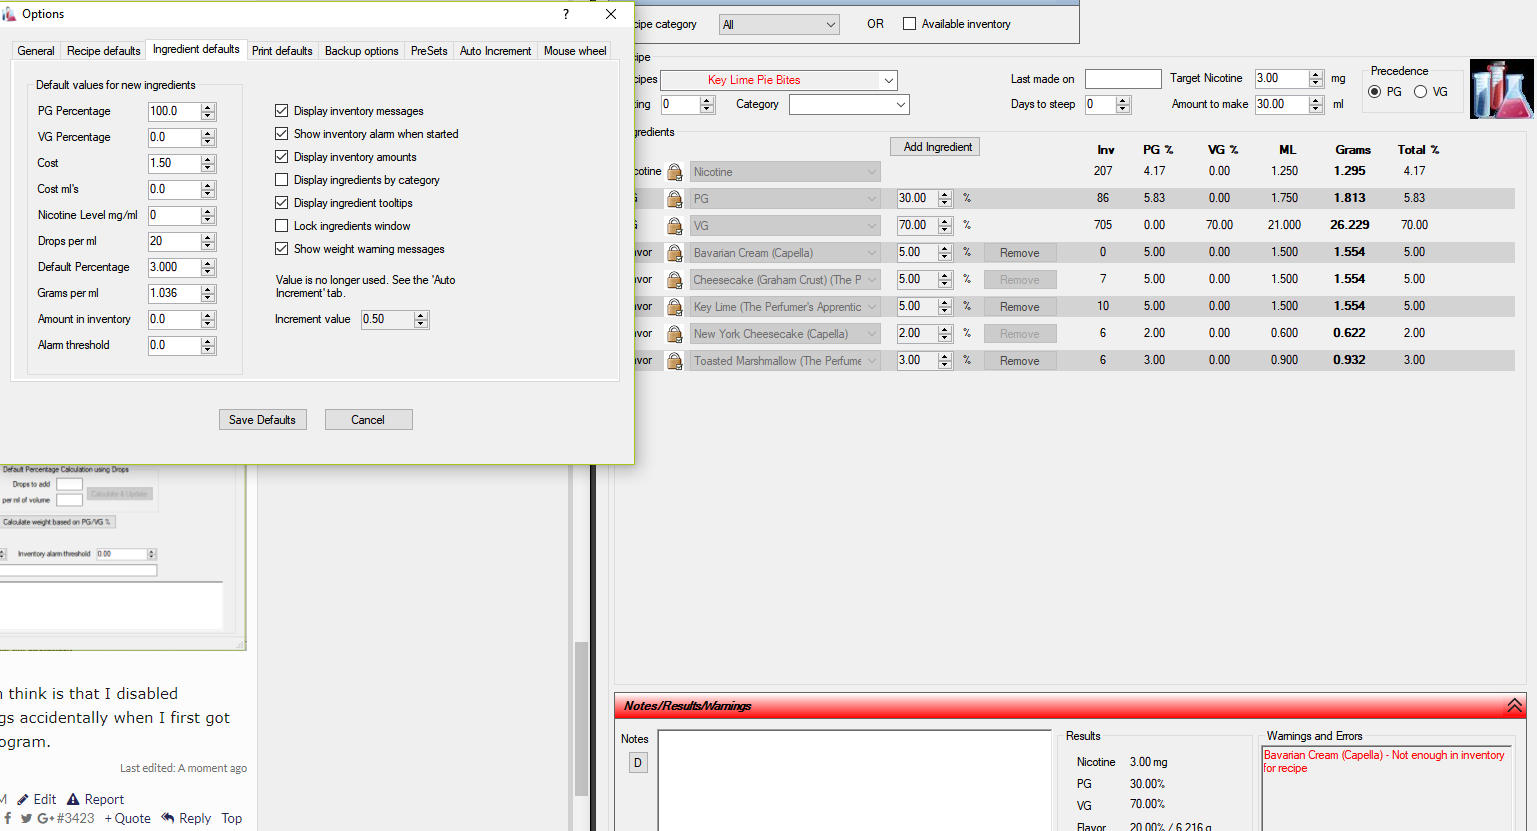Viewport: 1537px width, 831px height.
Task: Click the Options window app icon
Action: (8, 14)
